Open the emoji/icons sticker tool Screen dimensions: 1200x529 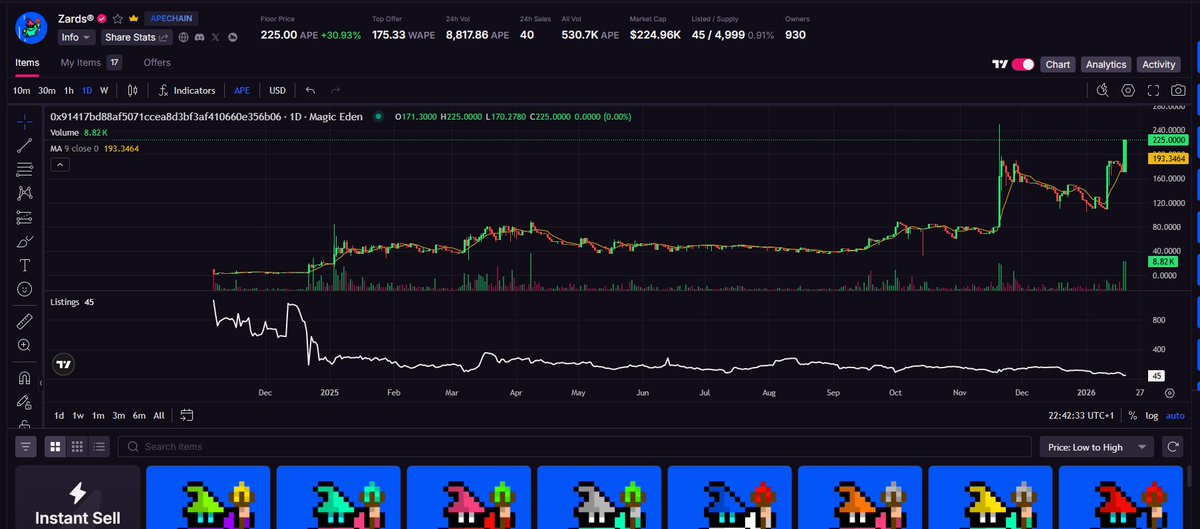point(24,289)
